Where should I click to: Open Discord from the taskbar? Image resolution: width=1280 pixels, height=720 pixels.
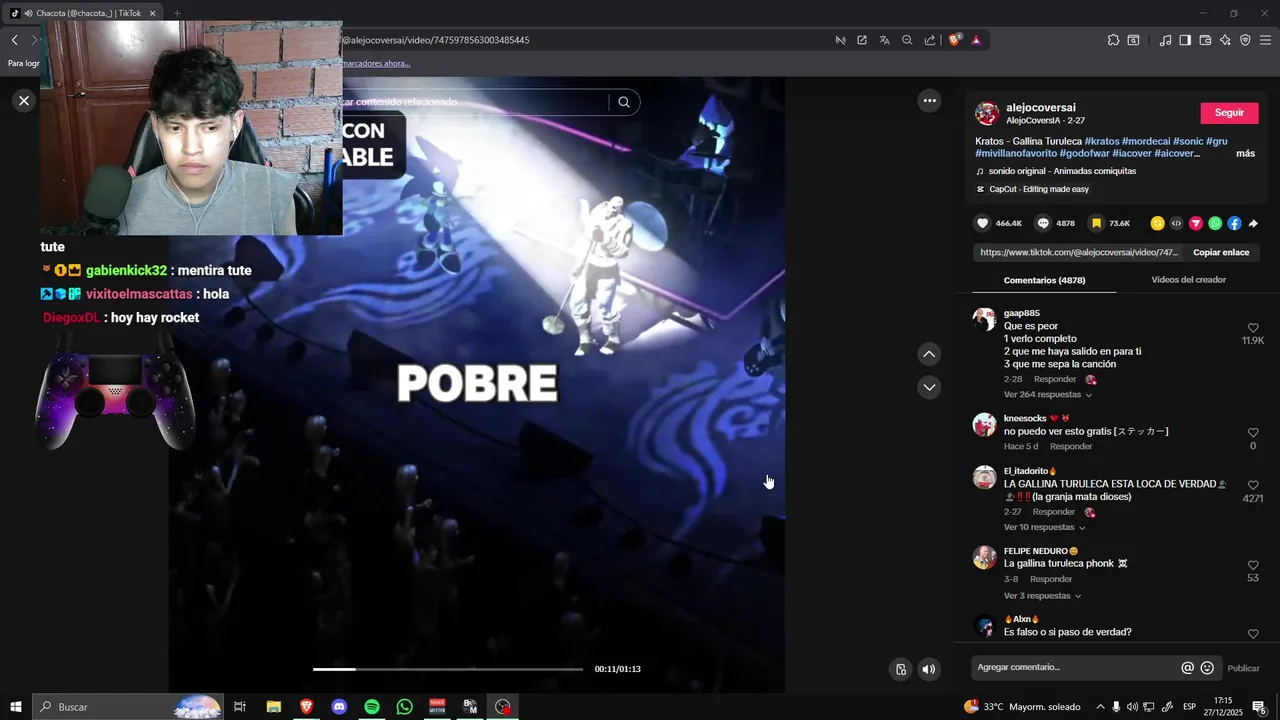point(339,707)
